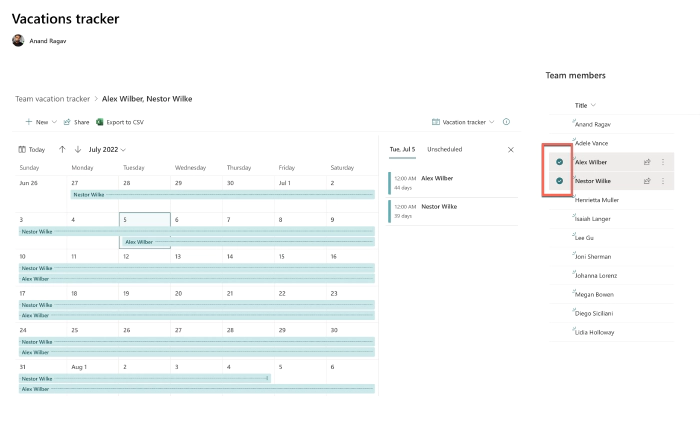Export the list to CSV
This screenshot has height=422, width=700.
pyautogui.click(x=120, y=122)
